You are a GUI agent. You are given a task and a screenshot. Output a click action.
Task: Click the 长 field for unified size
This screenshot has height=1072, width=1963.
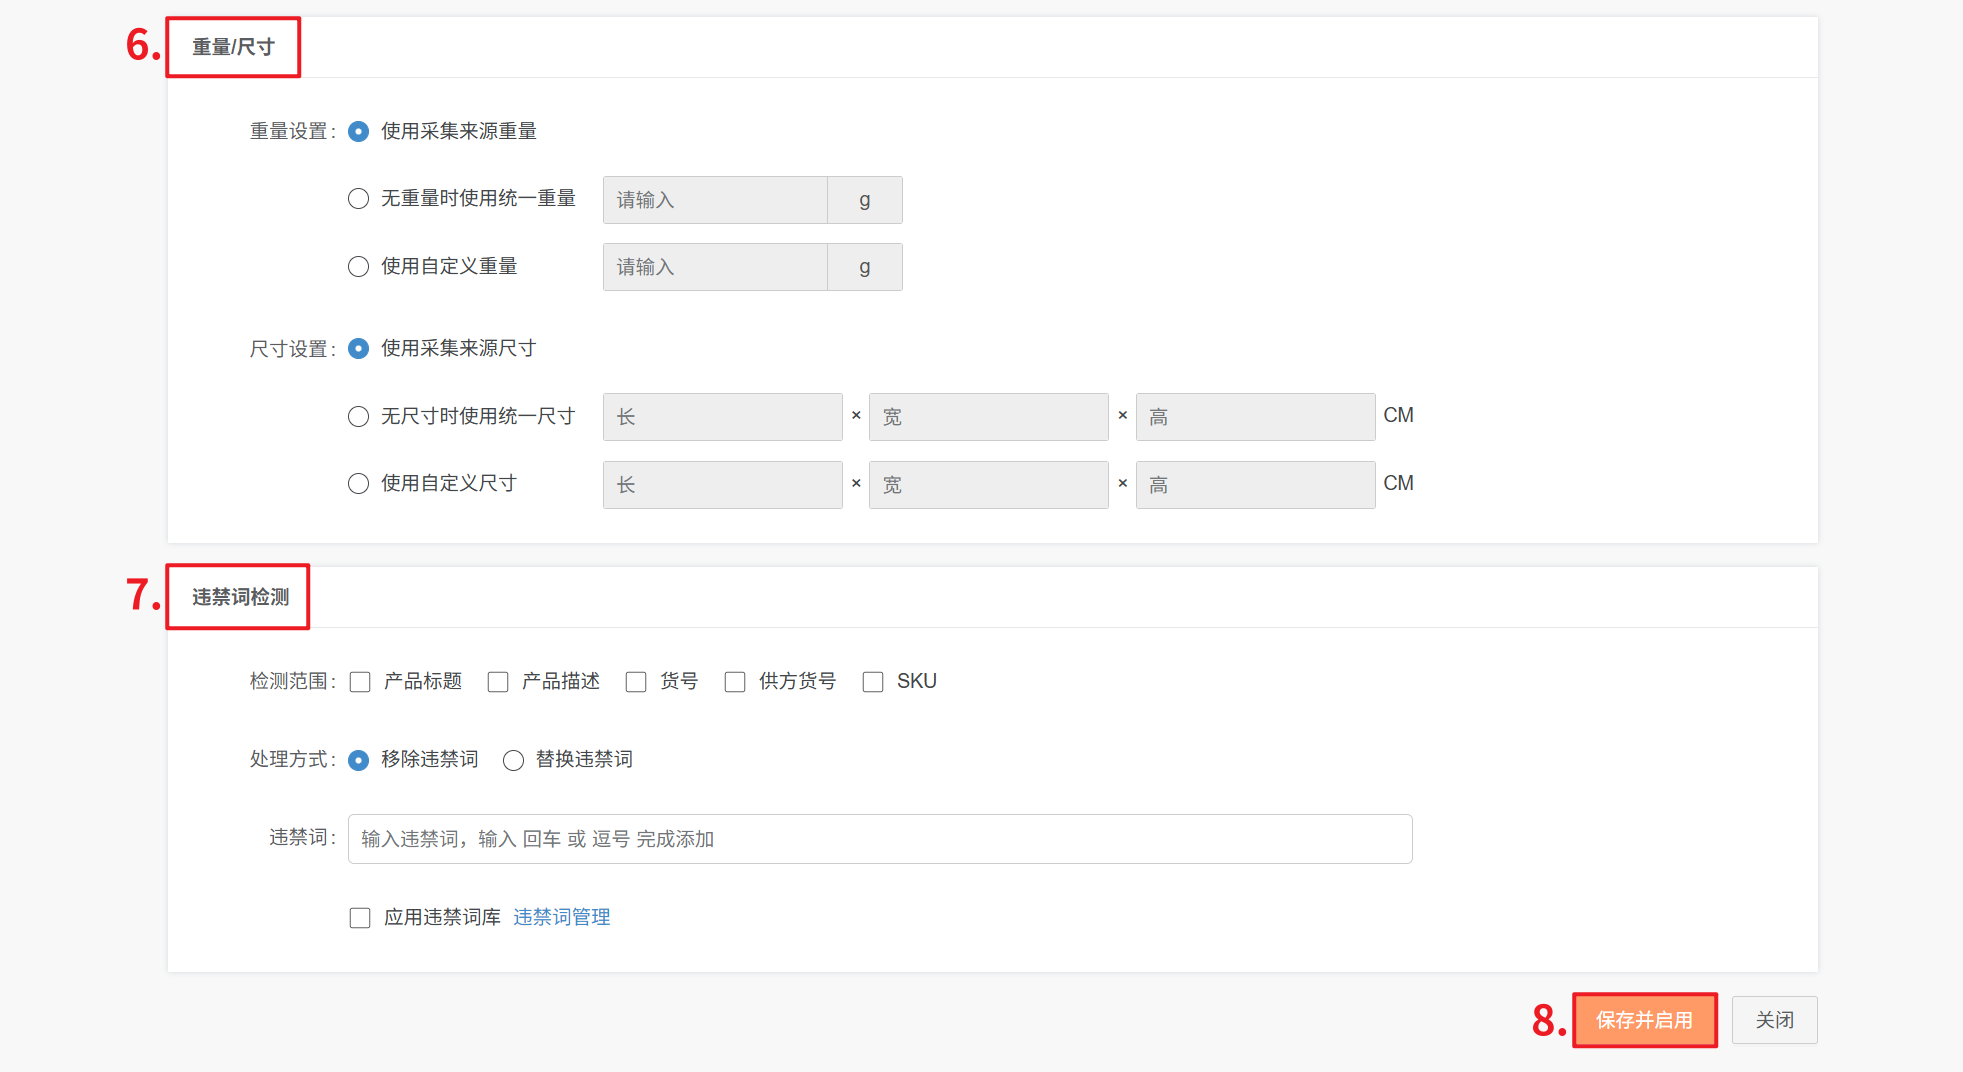(722, 417)
